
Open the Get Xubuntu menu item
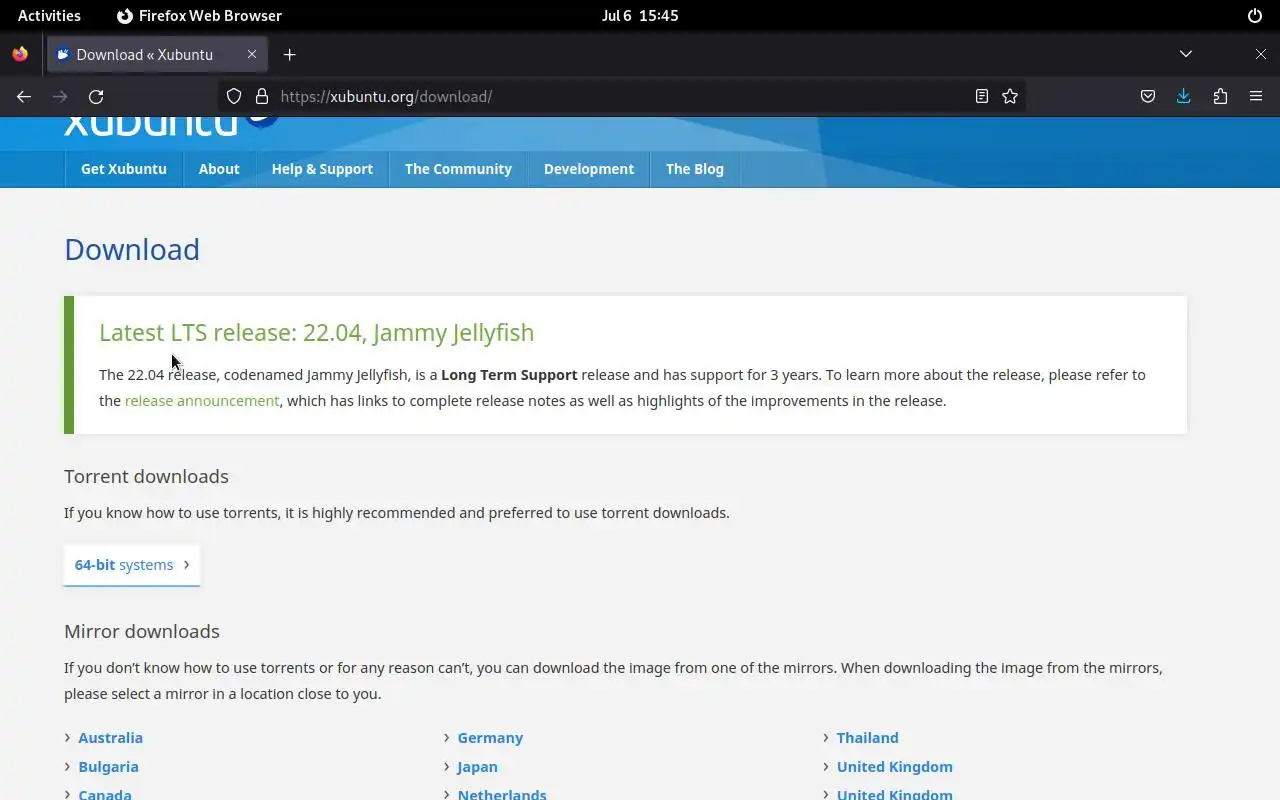click(x=124, y=169)
